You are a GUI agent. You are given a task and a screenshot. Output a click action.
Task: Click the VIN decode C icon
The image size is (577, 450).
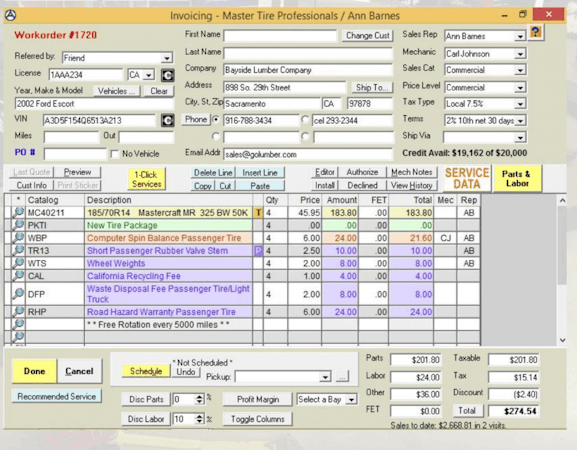tap(167, 120)
